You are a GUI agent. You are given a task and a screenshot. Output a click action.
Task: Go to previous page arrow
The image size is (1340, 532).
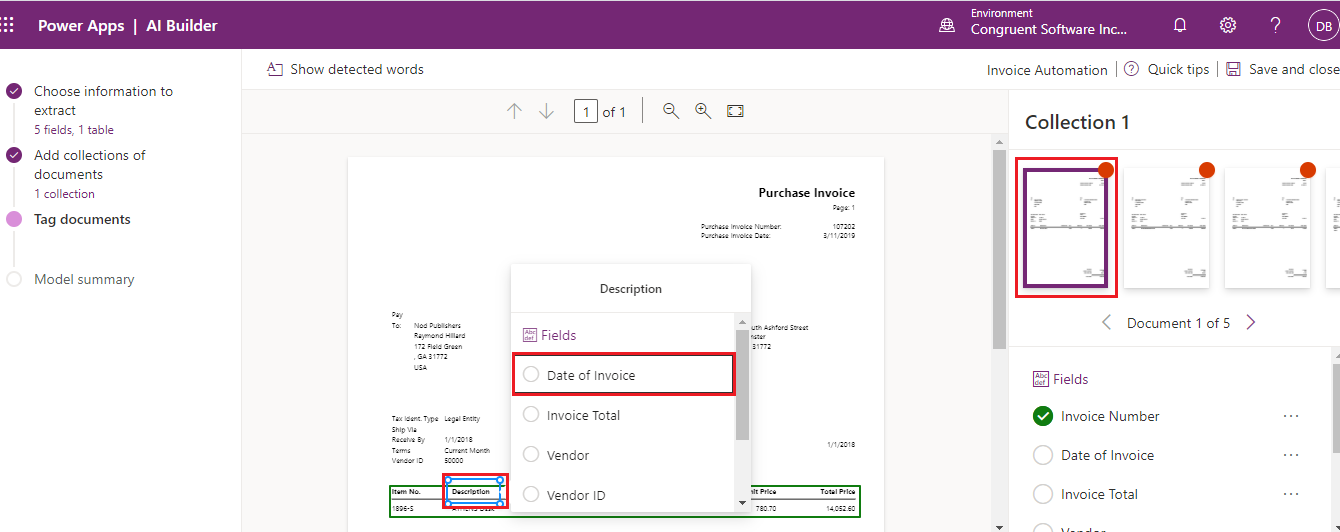coord(514,111)
